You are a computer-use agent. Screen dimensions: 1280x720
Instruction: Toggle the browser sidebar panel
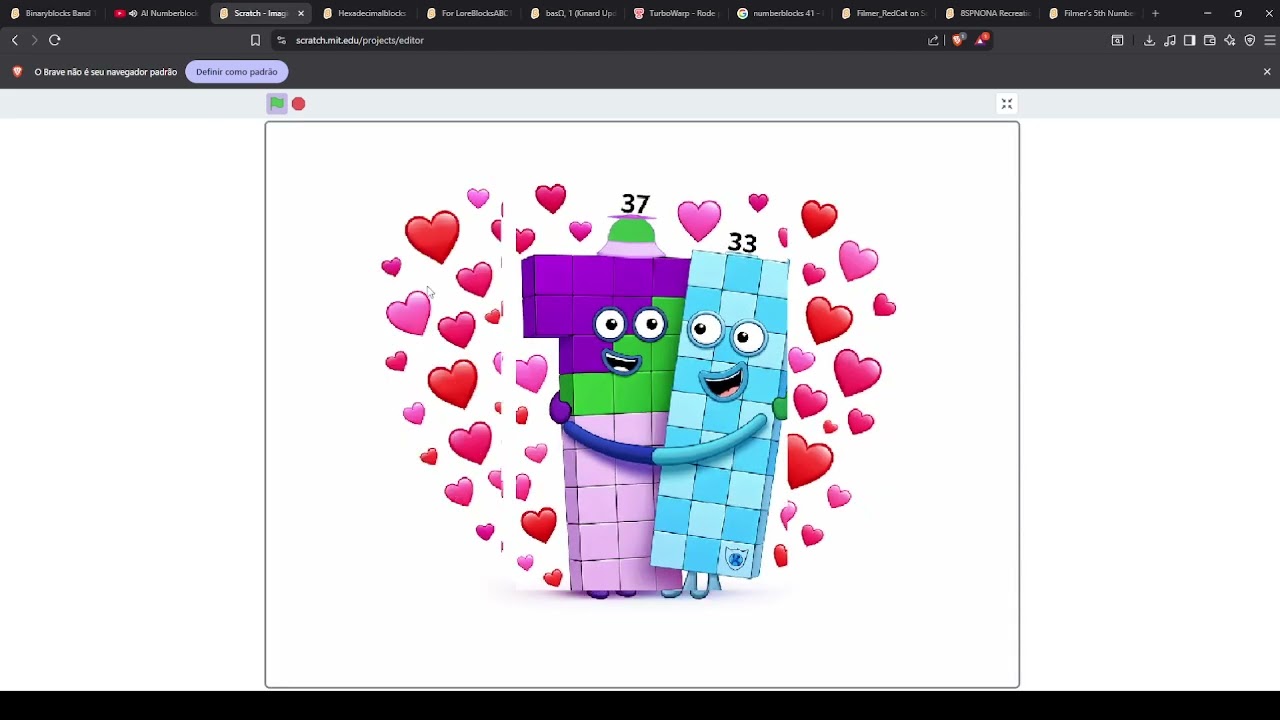pyautogui.click(x=1189, y=40)
